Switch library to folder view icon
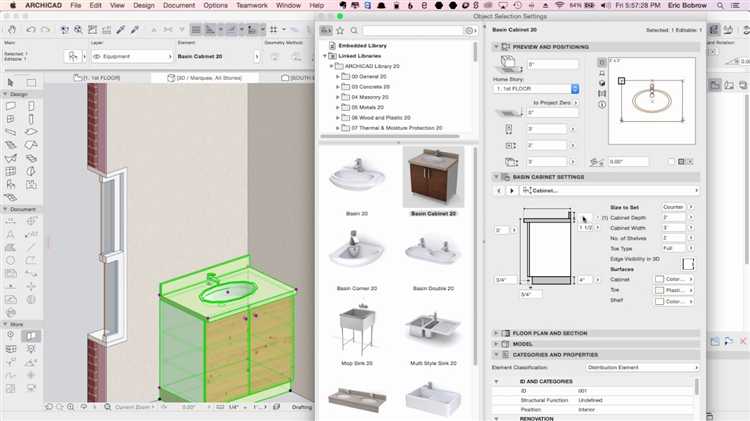This screenshot has width=750, height=421. 326,31
